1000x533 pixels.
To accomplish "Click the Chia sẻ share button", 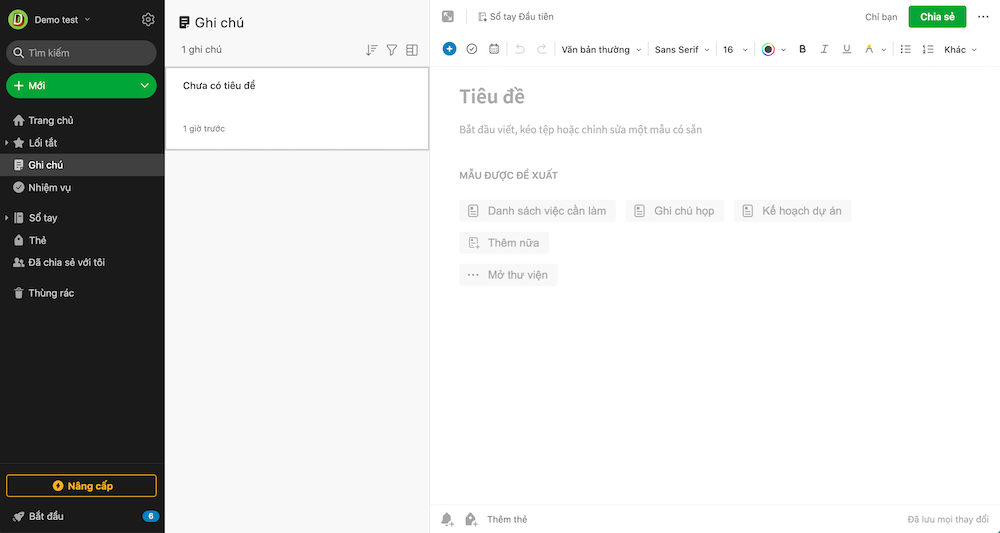I will (937, 17).
